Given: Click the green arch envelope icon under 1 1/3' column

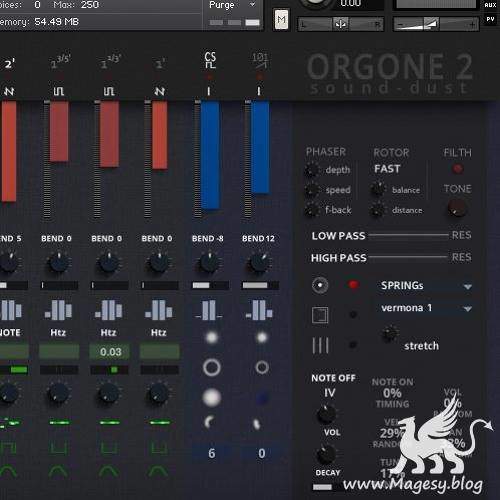Looking at the screenshot, I should pyautogui.click(x=109, y=471).
